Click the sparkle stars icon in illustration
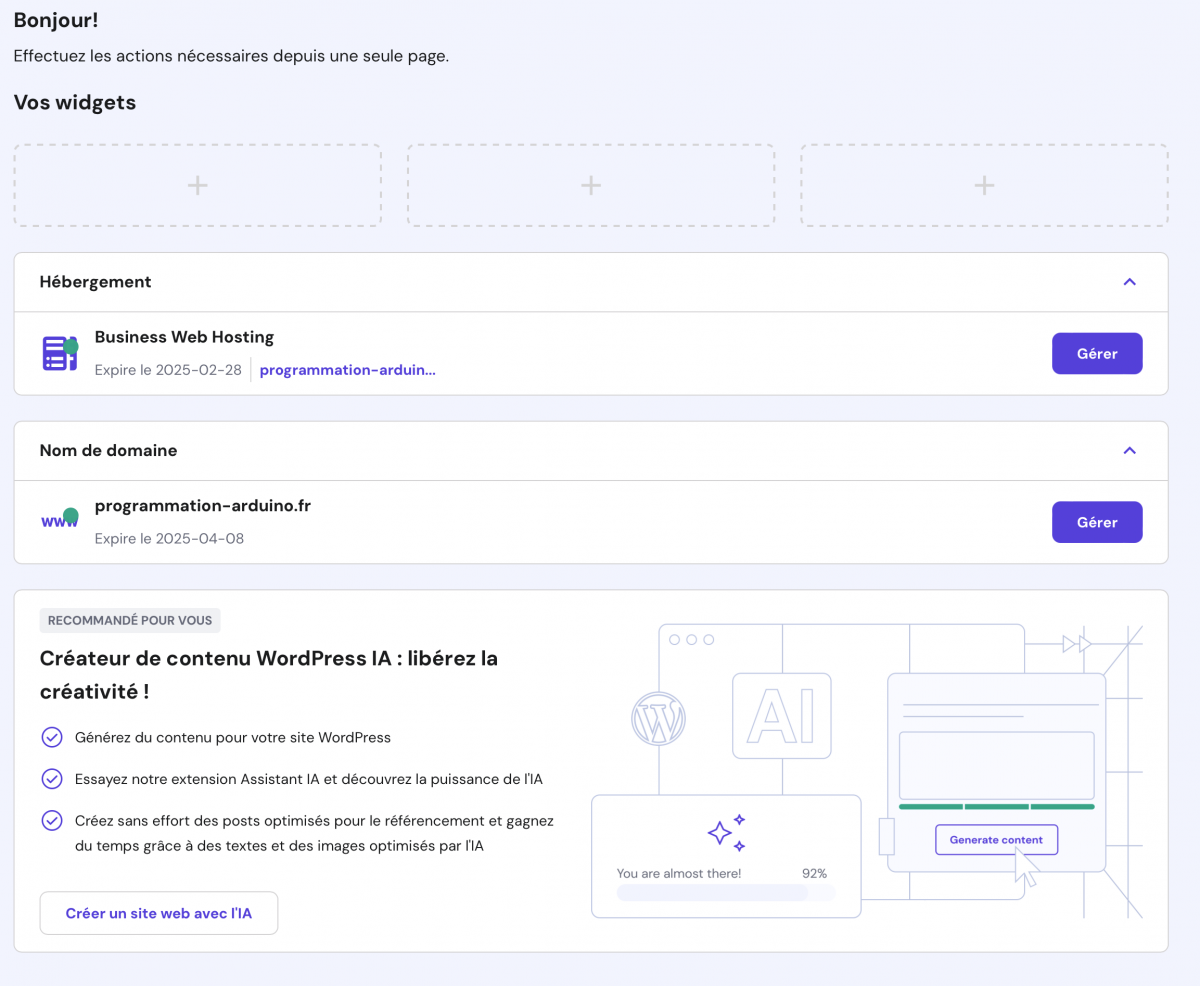This screenshot has height=986, width=1200. point(727,832)
